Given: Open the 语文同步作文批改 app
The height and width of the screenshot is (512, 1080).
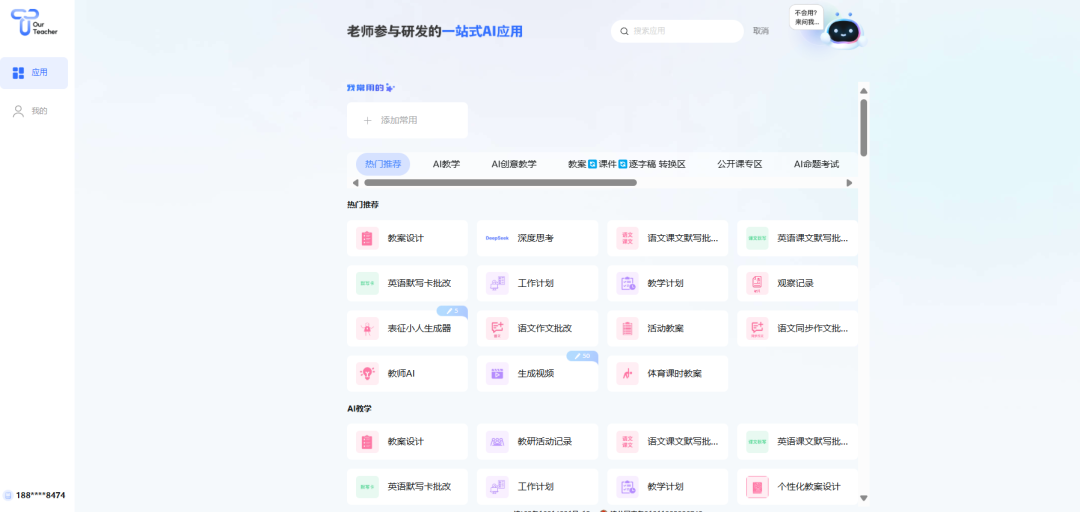Looking at the screenshot, I should [x=798, y=328].
